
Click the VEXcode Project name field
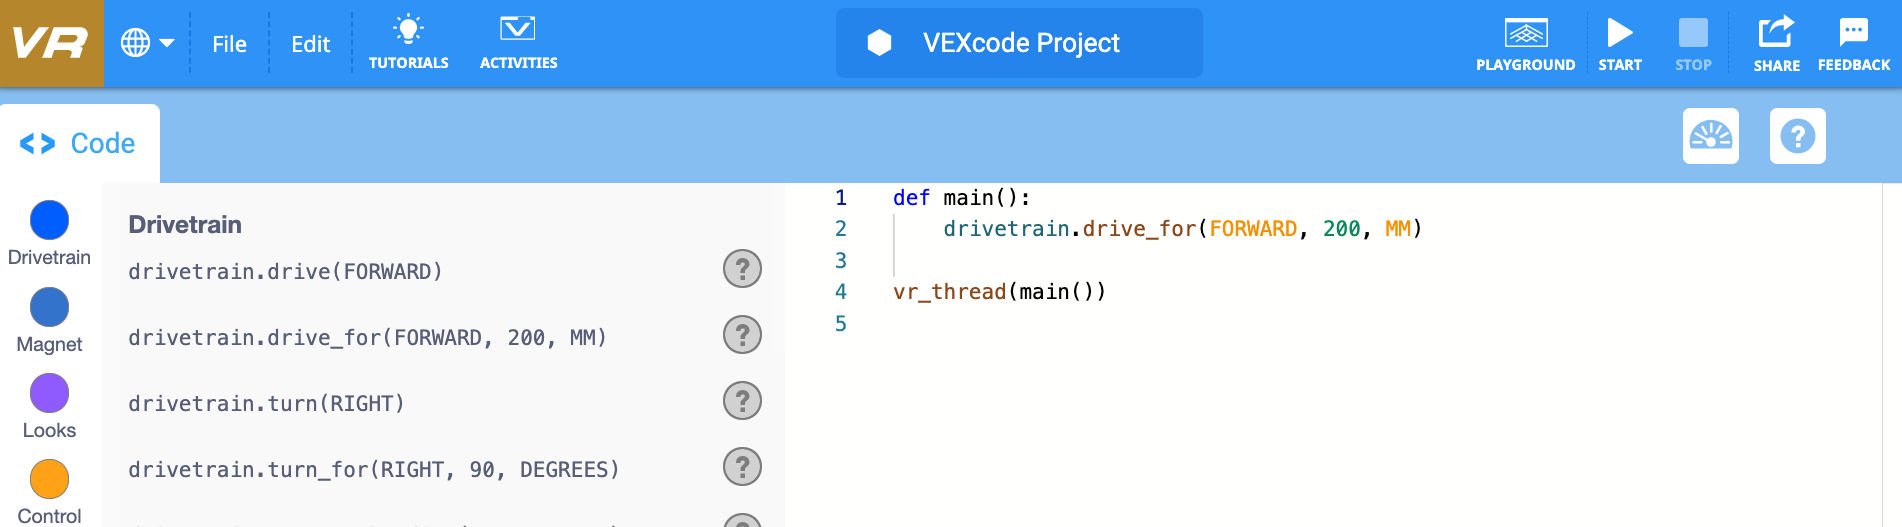coord(1019,43)
